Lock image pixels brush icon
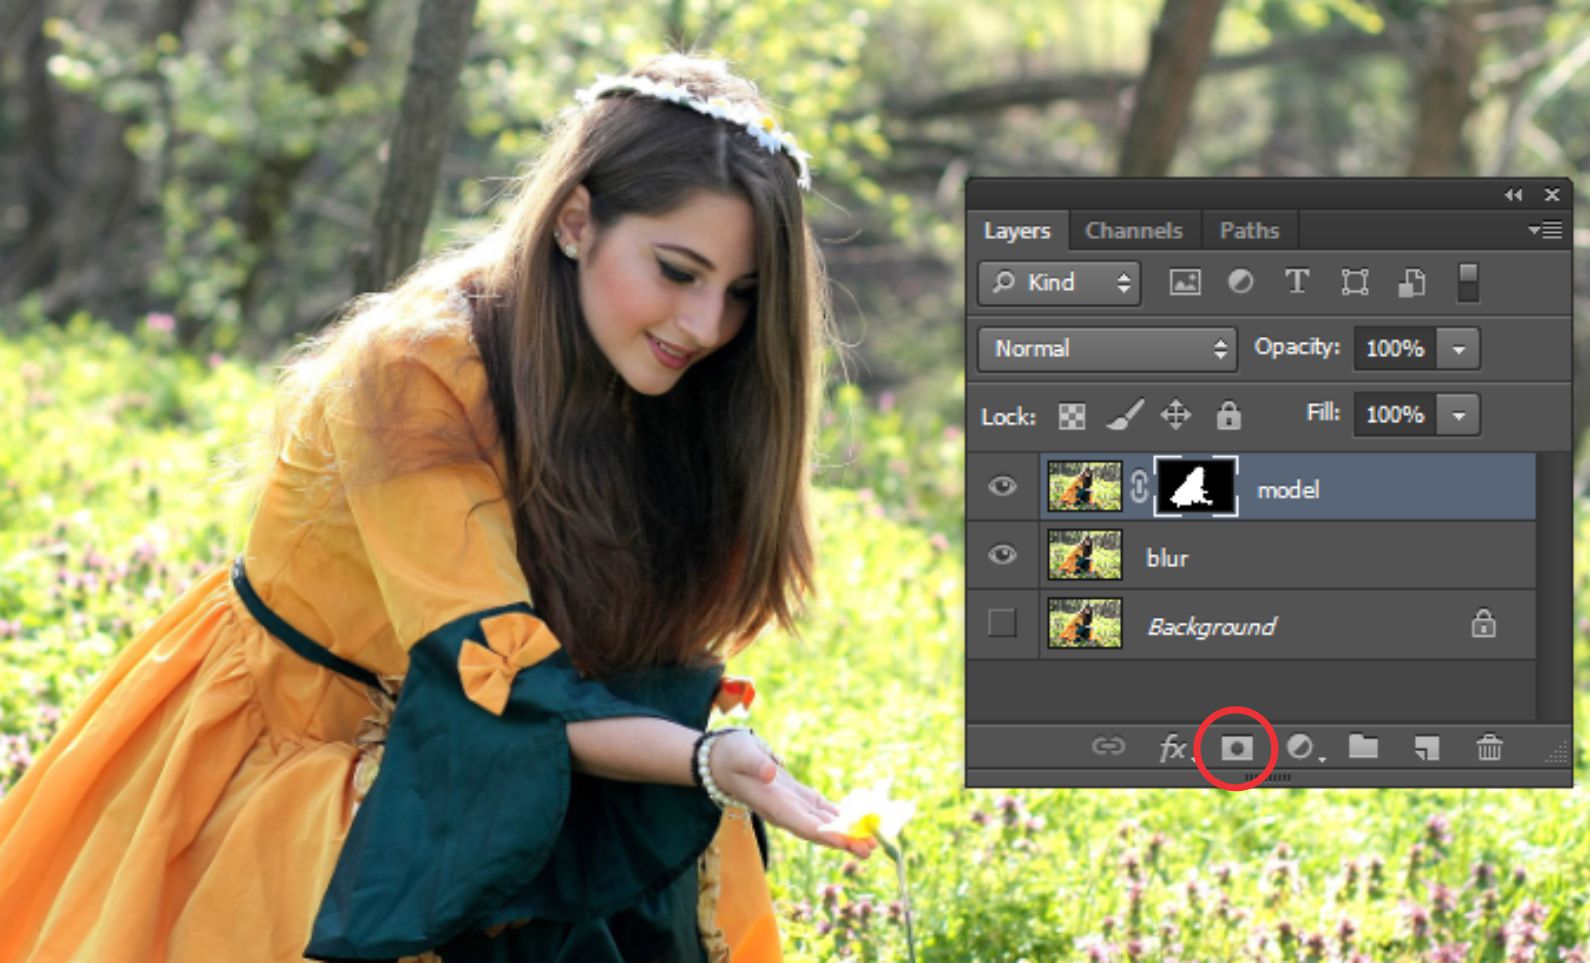This screenshot has width=1590, height=963. point(1125,415)
